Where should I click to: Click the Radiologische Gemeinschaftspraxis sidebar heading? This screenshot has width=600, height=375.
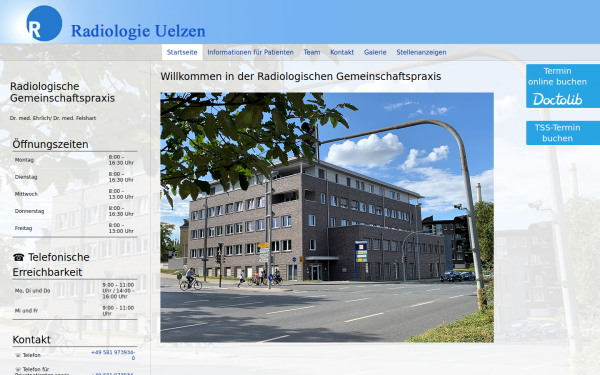tap(62, 92)
